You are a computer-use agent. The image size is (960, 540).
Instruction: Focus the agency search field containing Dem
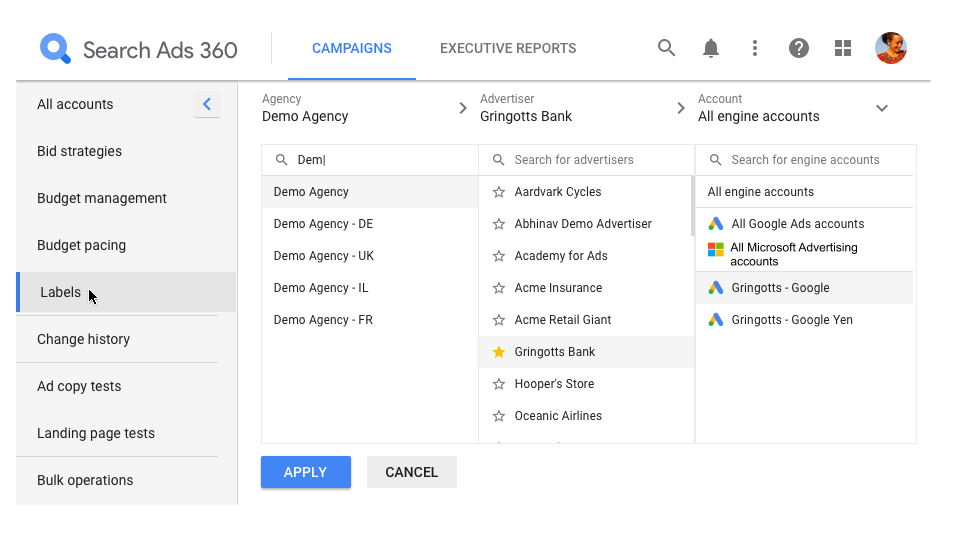pyautogui.click(x=370, y=160)
